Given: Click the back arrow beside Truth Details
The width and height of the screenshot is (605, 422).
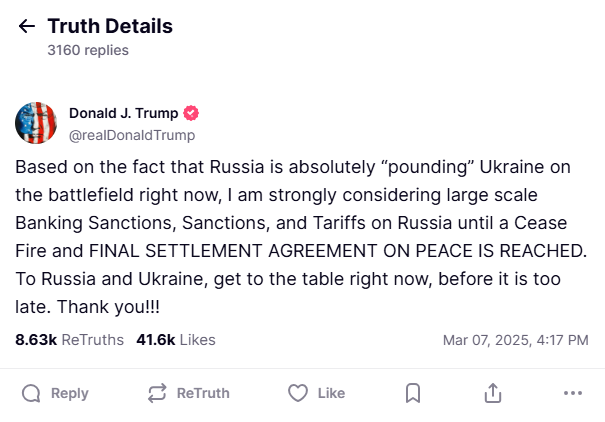Looking at the screenshot, I should [x=27, y=27].
